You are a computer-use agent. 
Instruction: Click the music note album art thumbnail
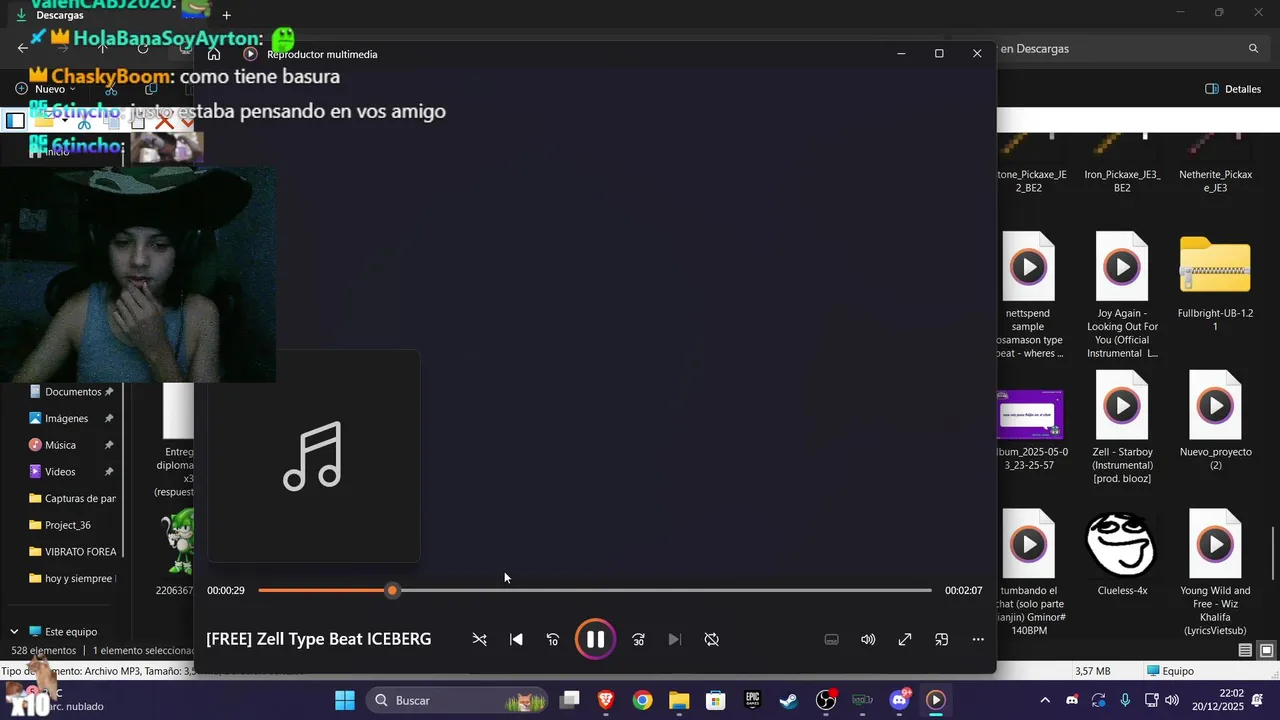point(314,456)
